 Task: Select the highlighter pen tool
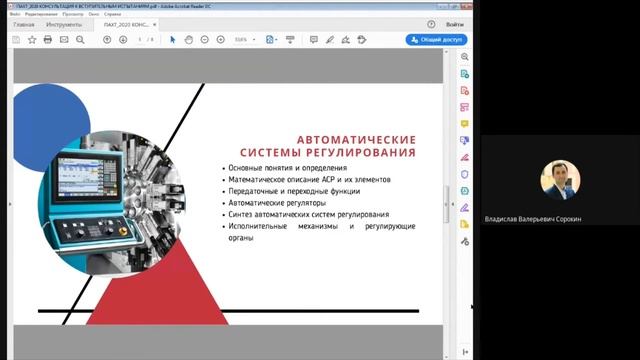(x=330, y=40)
